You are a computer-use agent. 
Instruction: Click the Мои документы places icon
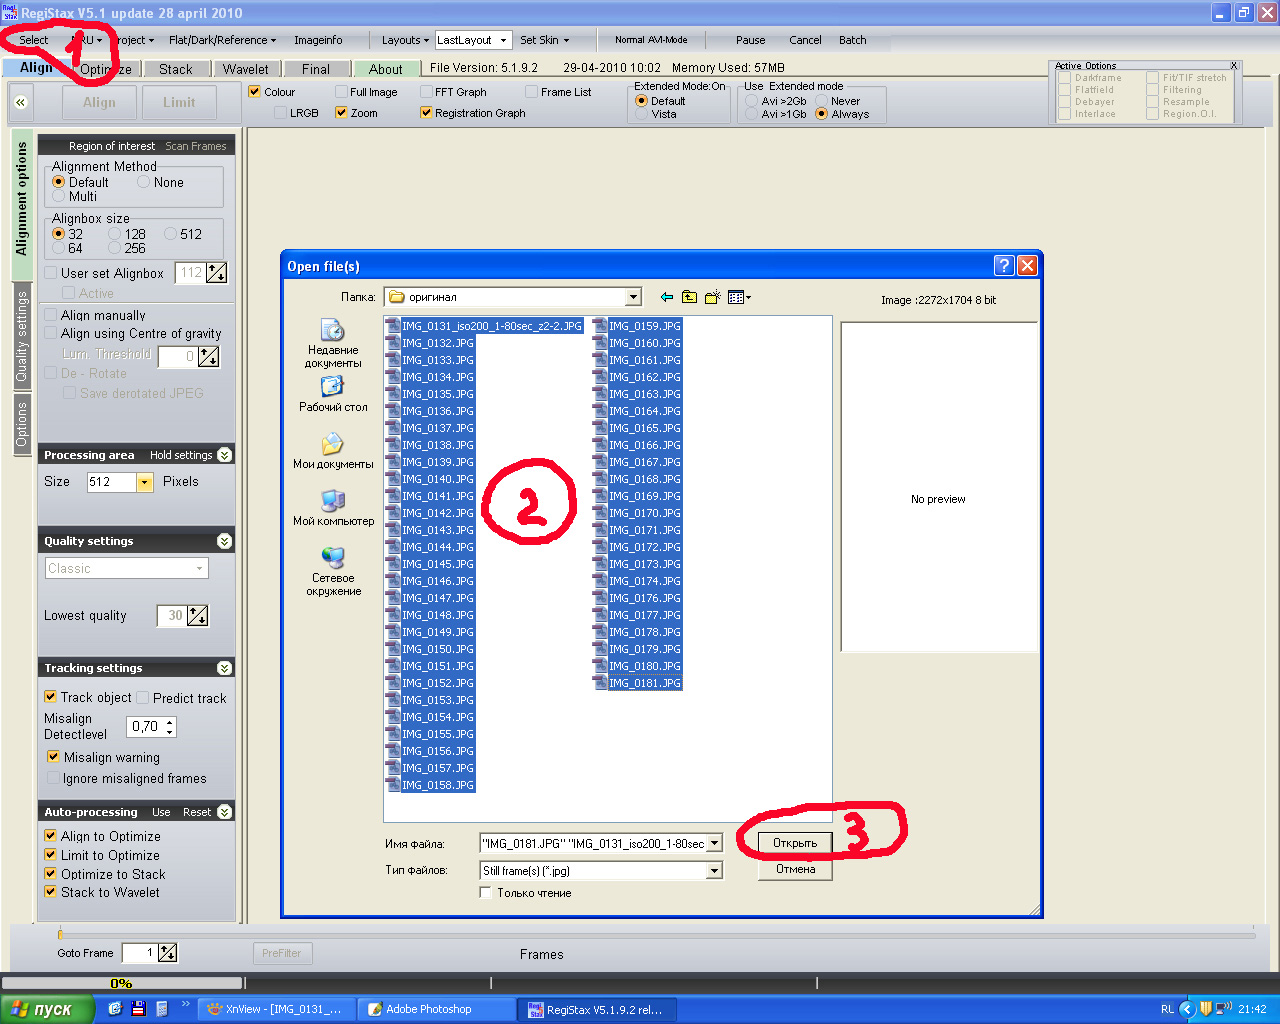[x=333, y=450]
